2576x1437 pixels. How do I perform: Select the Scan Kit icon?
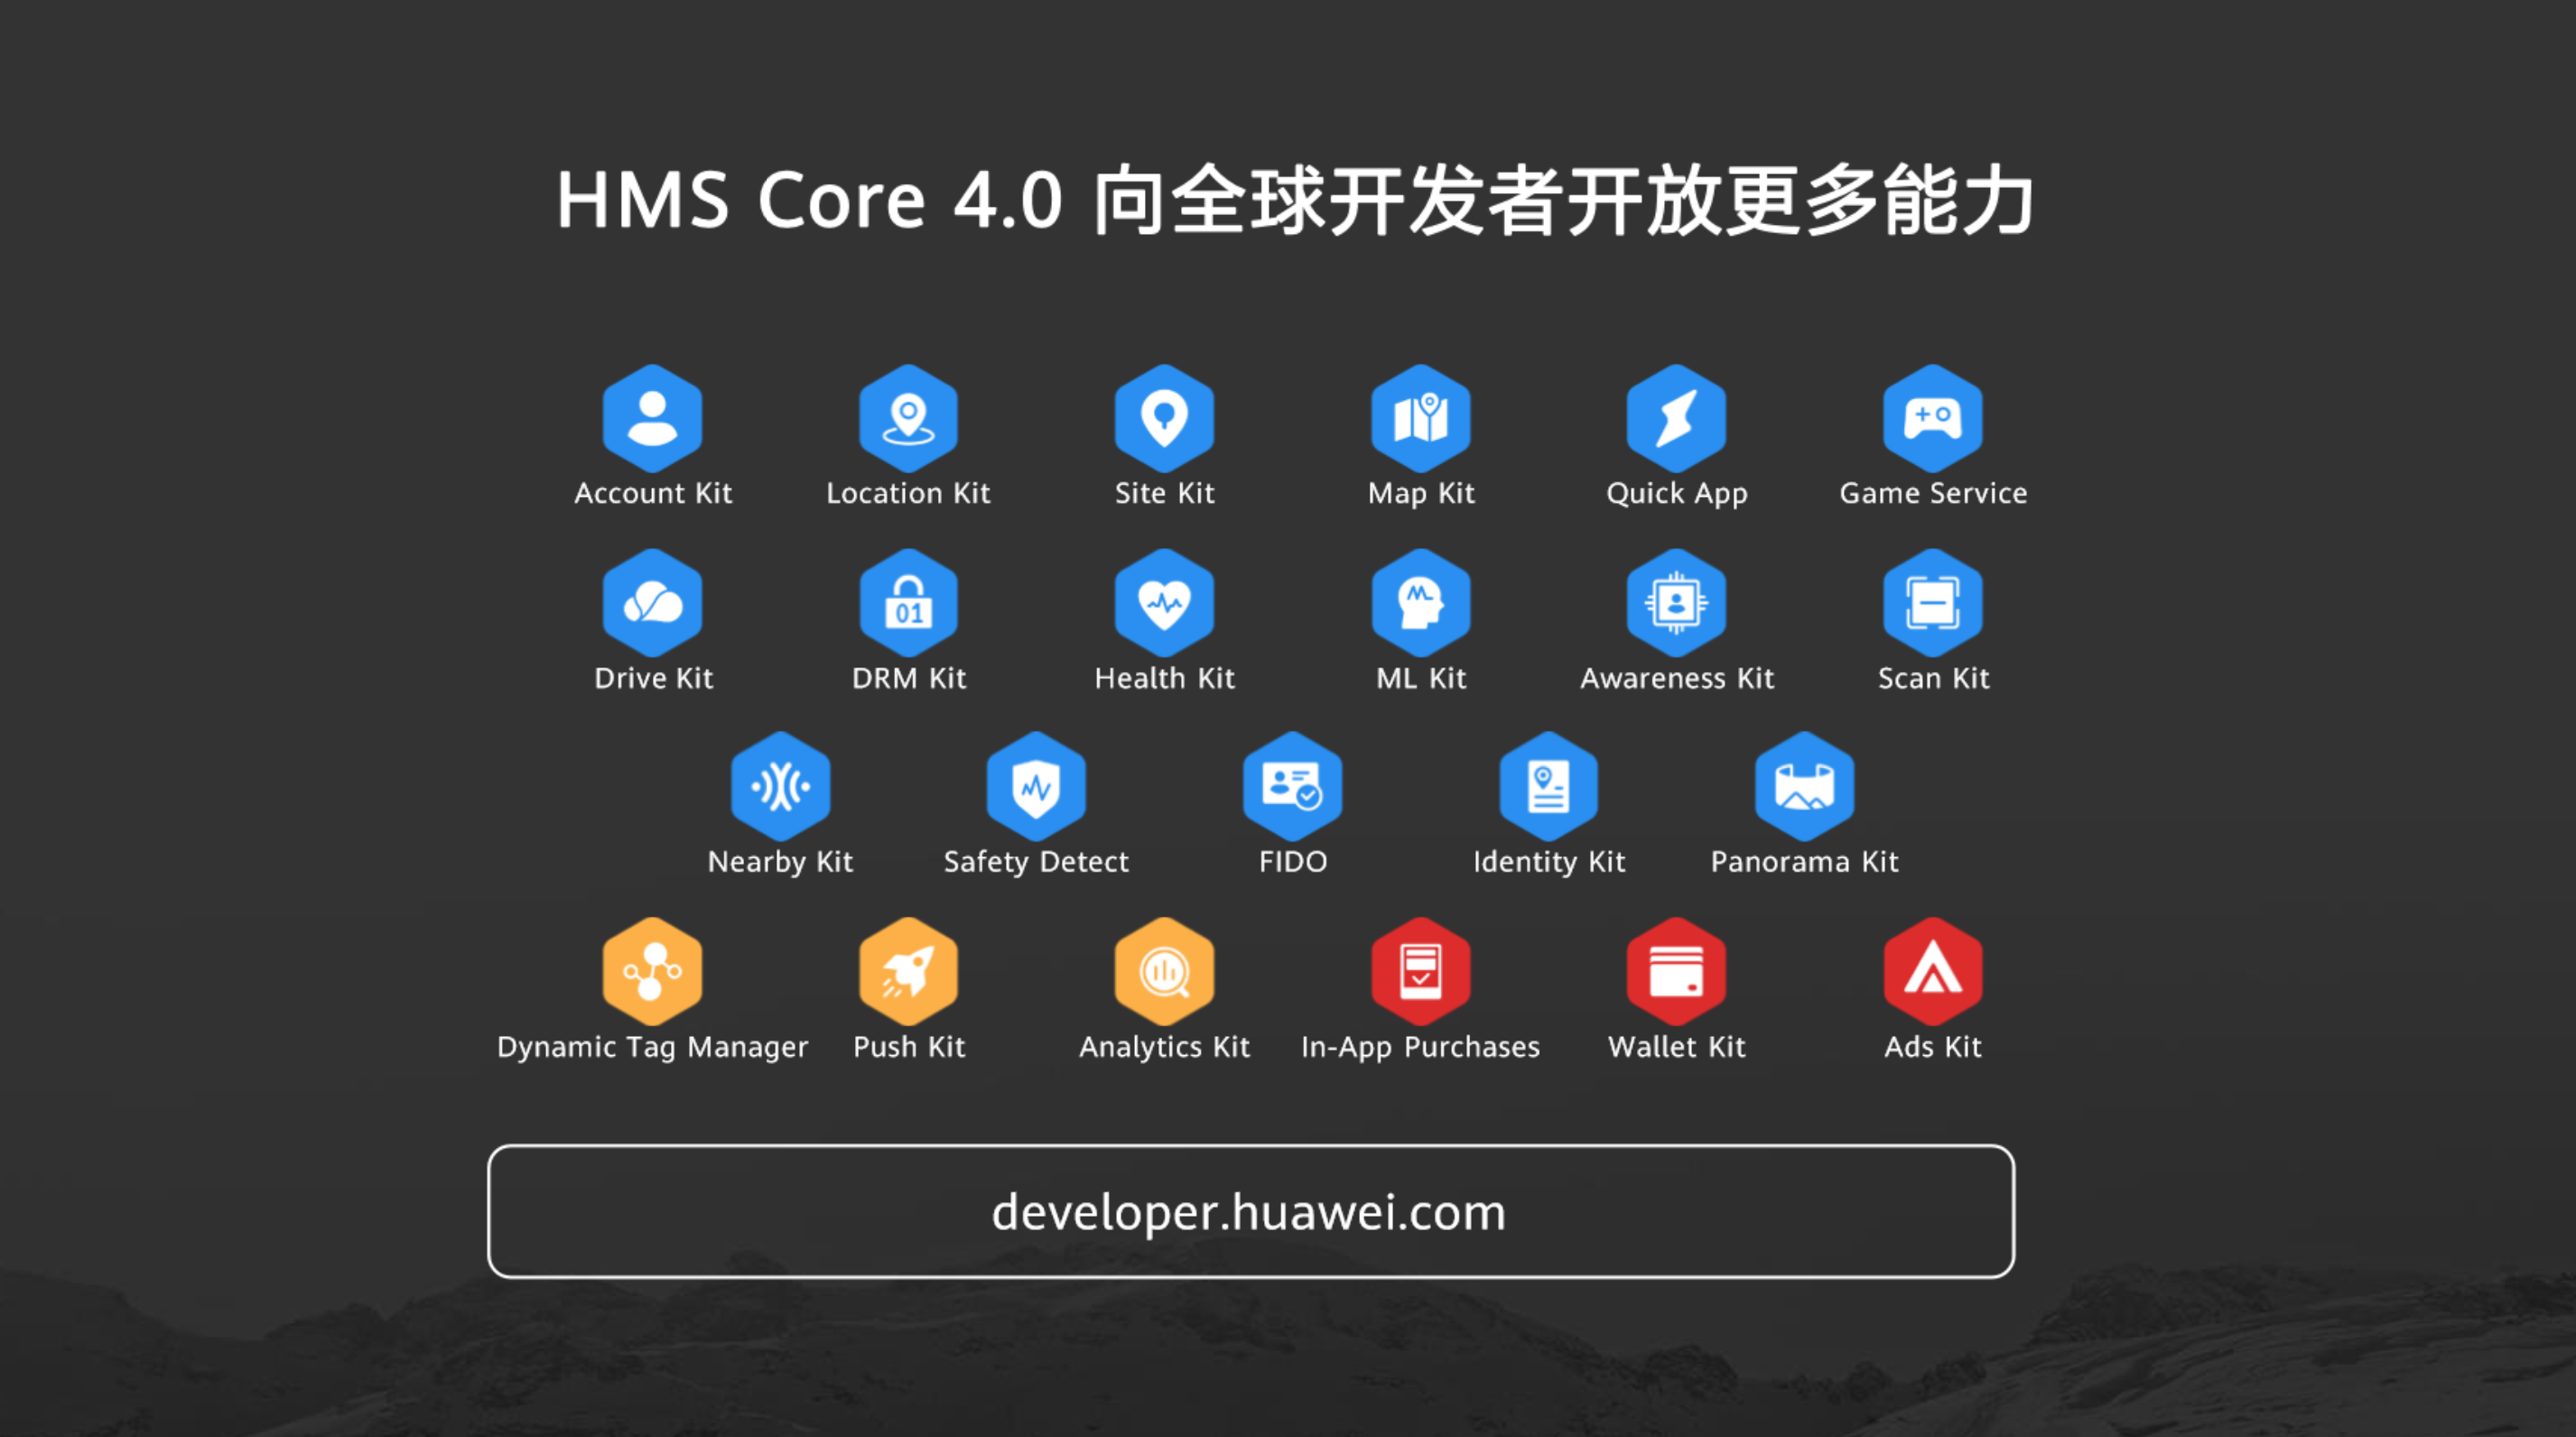tap(1932, 603)
